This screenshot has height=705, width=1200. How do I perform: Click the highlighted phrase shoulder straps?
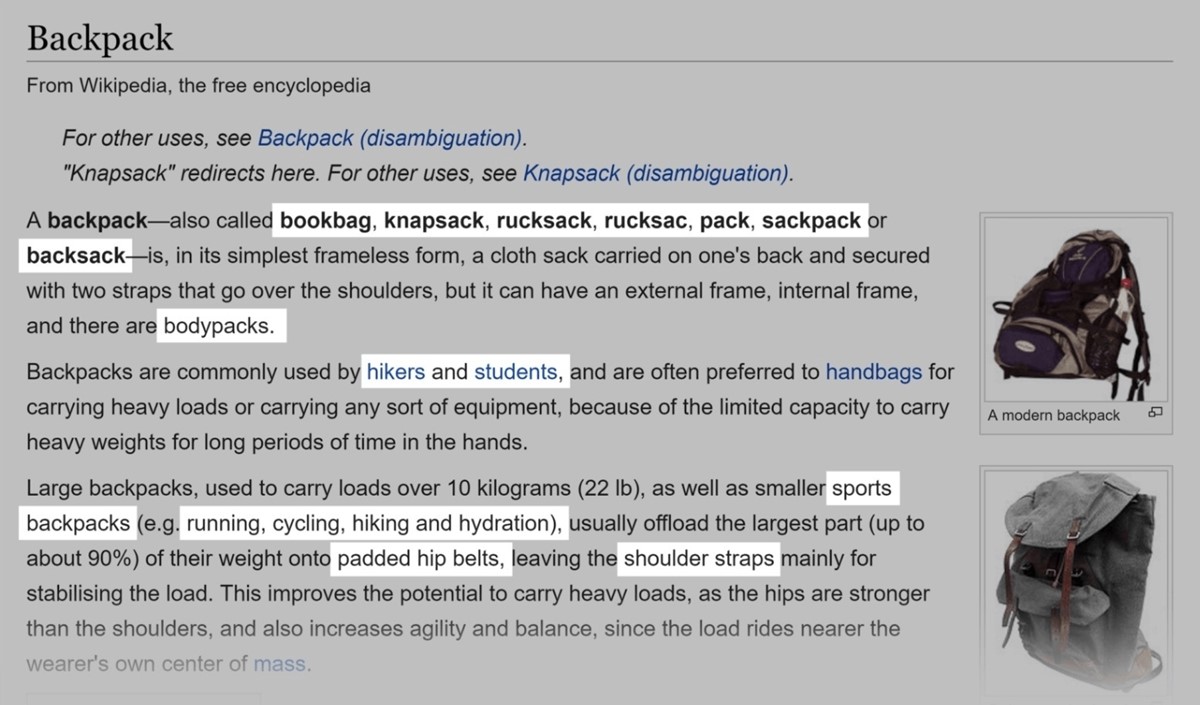click(699, 558)
